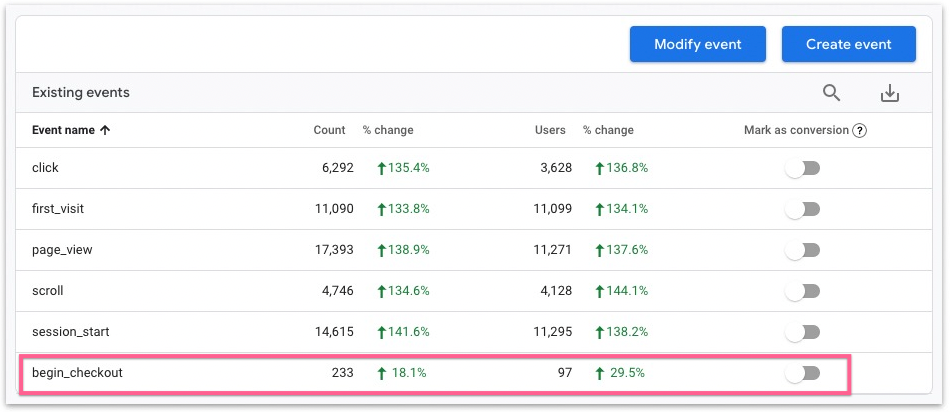The width and height of the screenshot is (950, 412).
Task: Switch on session_start conversion toggle
Action: click(x=802, y=332)
